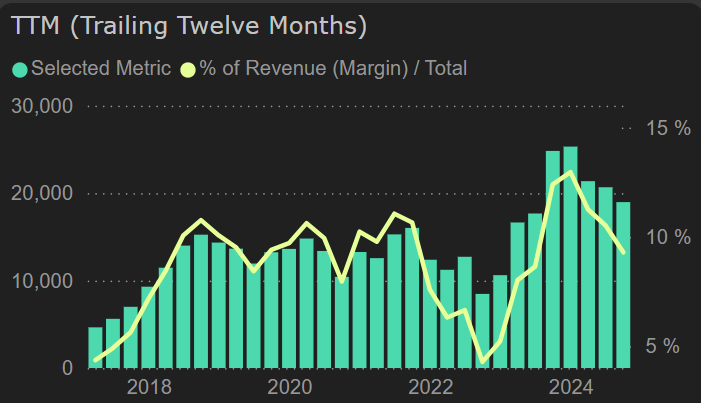Select the rightmost green bar
Image resolution: width=701 pixels, height=403 pixels.
pyautogui.click(x=623, y=285)
